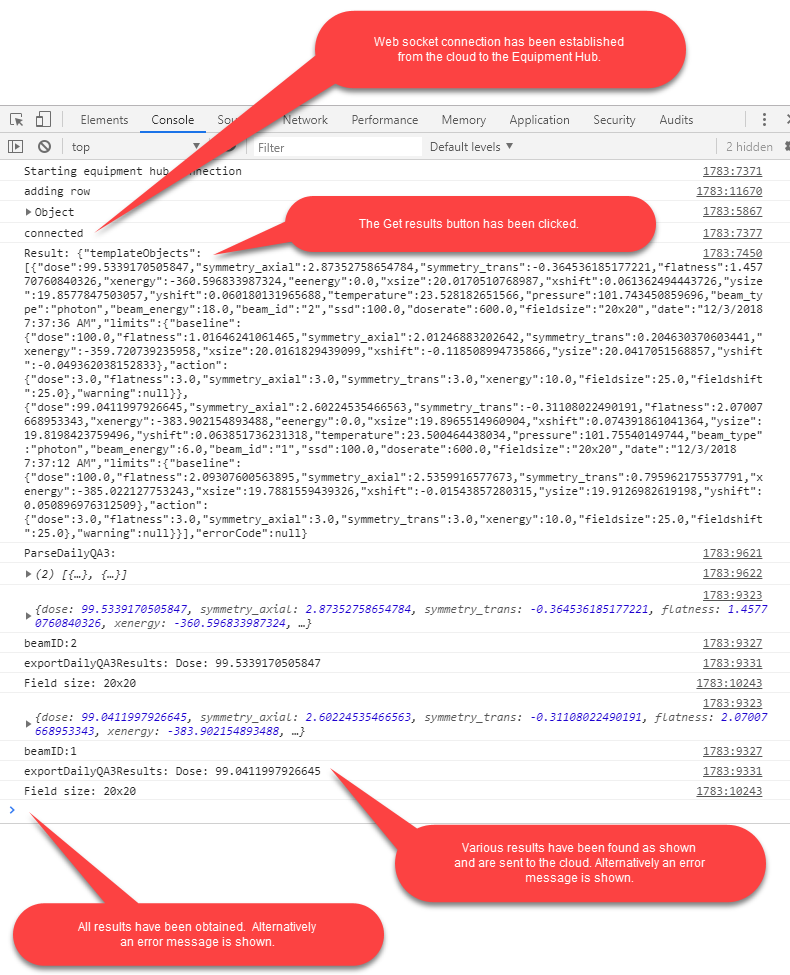
Task: Open source link 1783:7450 beside Result
Action: point(732,254)
